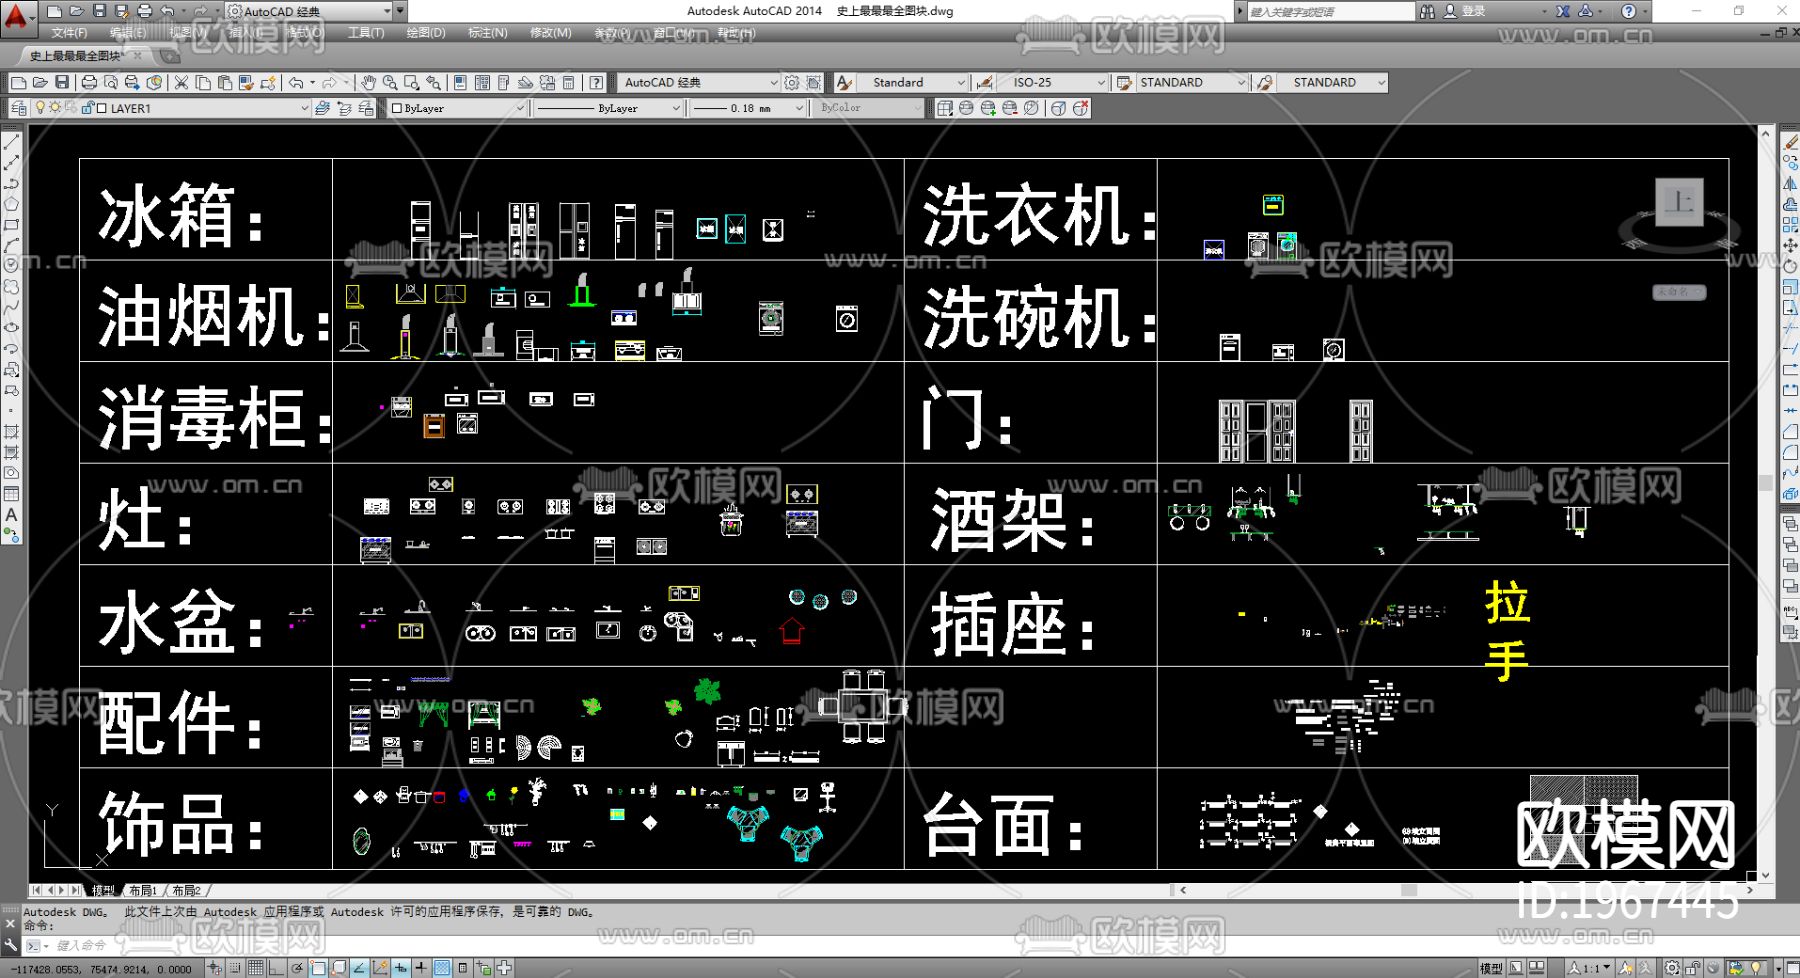This screenshot has height=978, width=1800.
Task: Open the Layer Properties Manager icon
Action: (x=19, y=108)
